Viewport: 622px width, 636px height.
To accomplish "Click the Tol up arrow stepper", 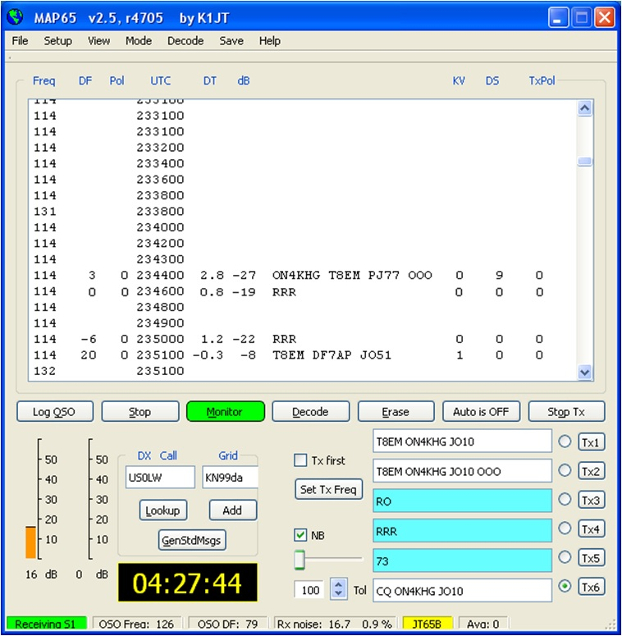I will coord(338,583).
